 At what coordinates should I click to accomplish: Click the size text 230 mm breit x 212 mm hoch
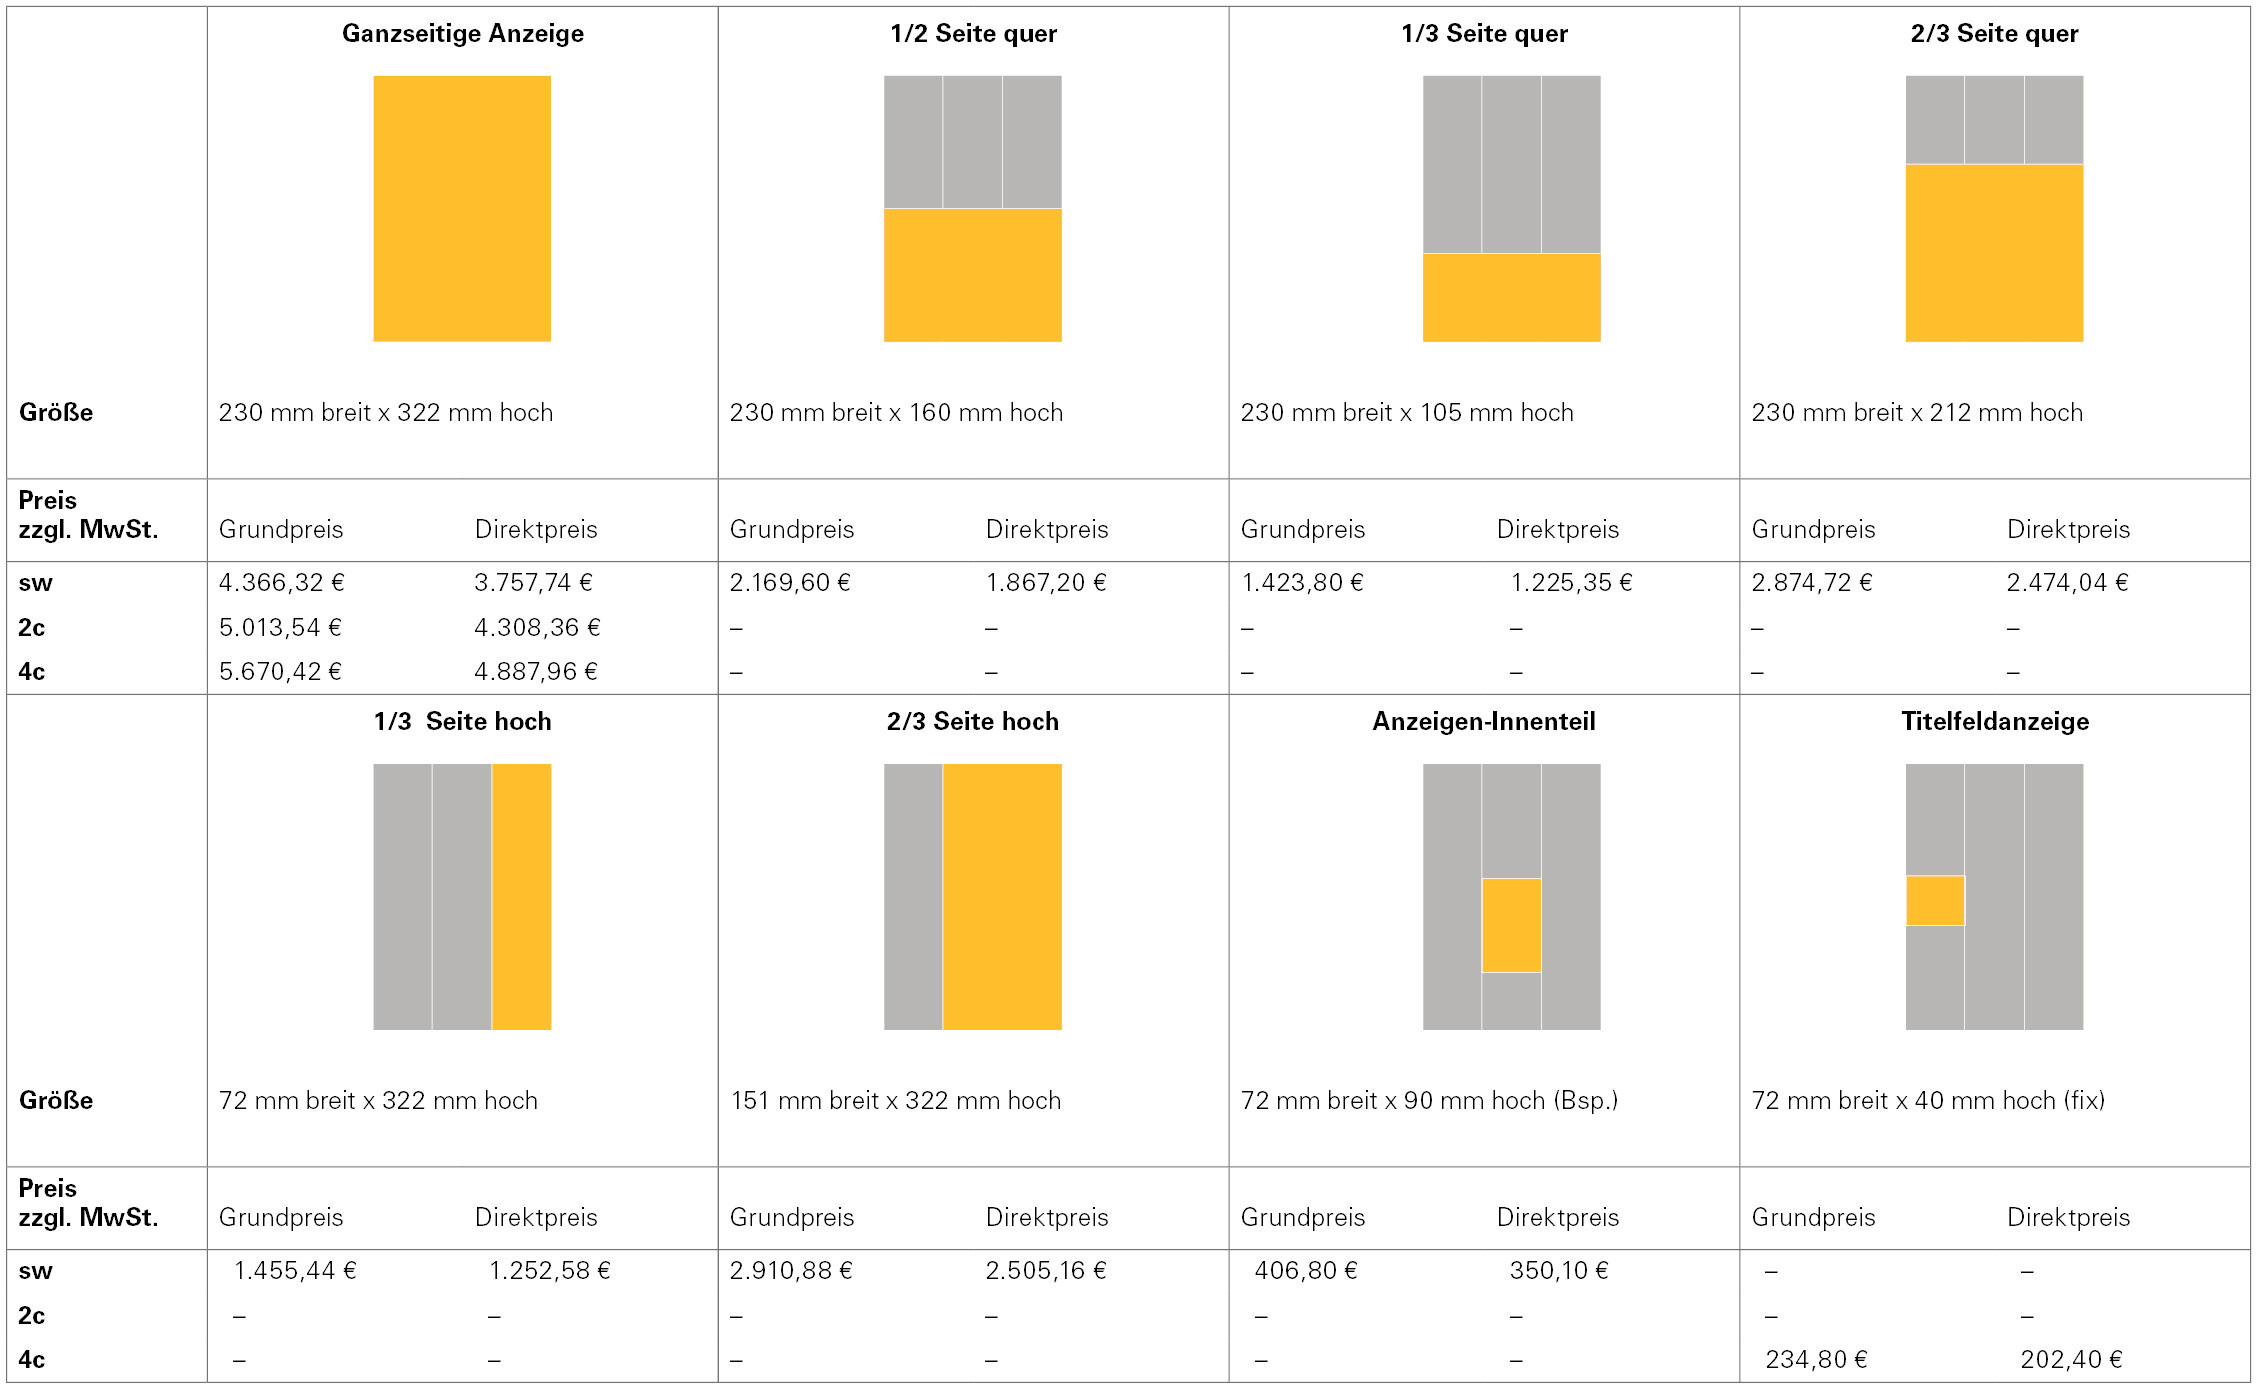pos(1917,412)
